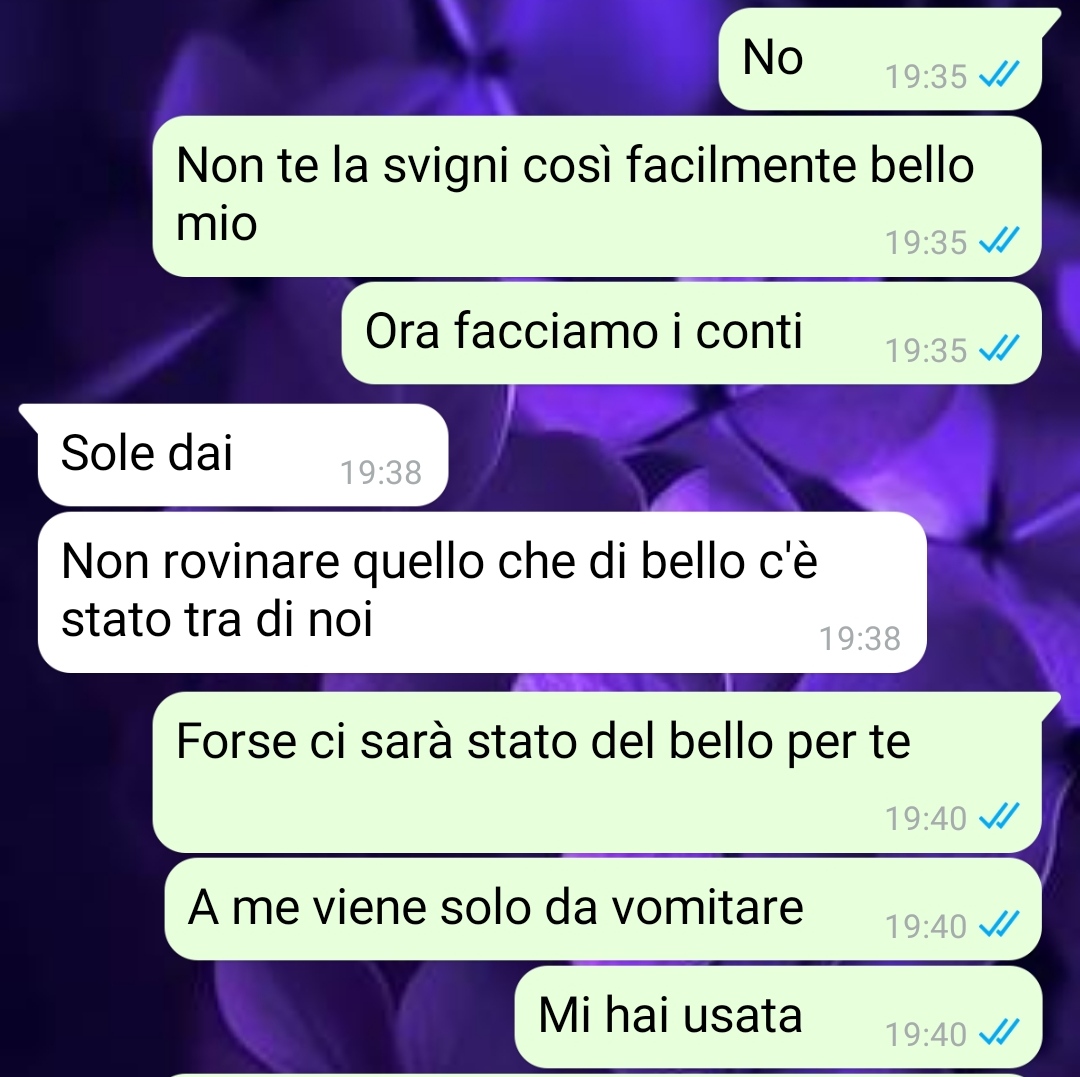
Task: Tap the 19:38 timestamp on "Sole dai"
Action: [381, 472]
